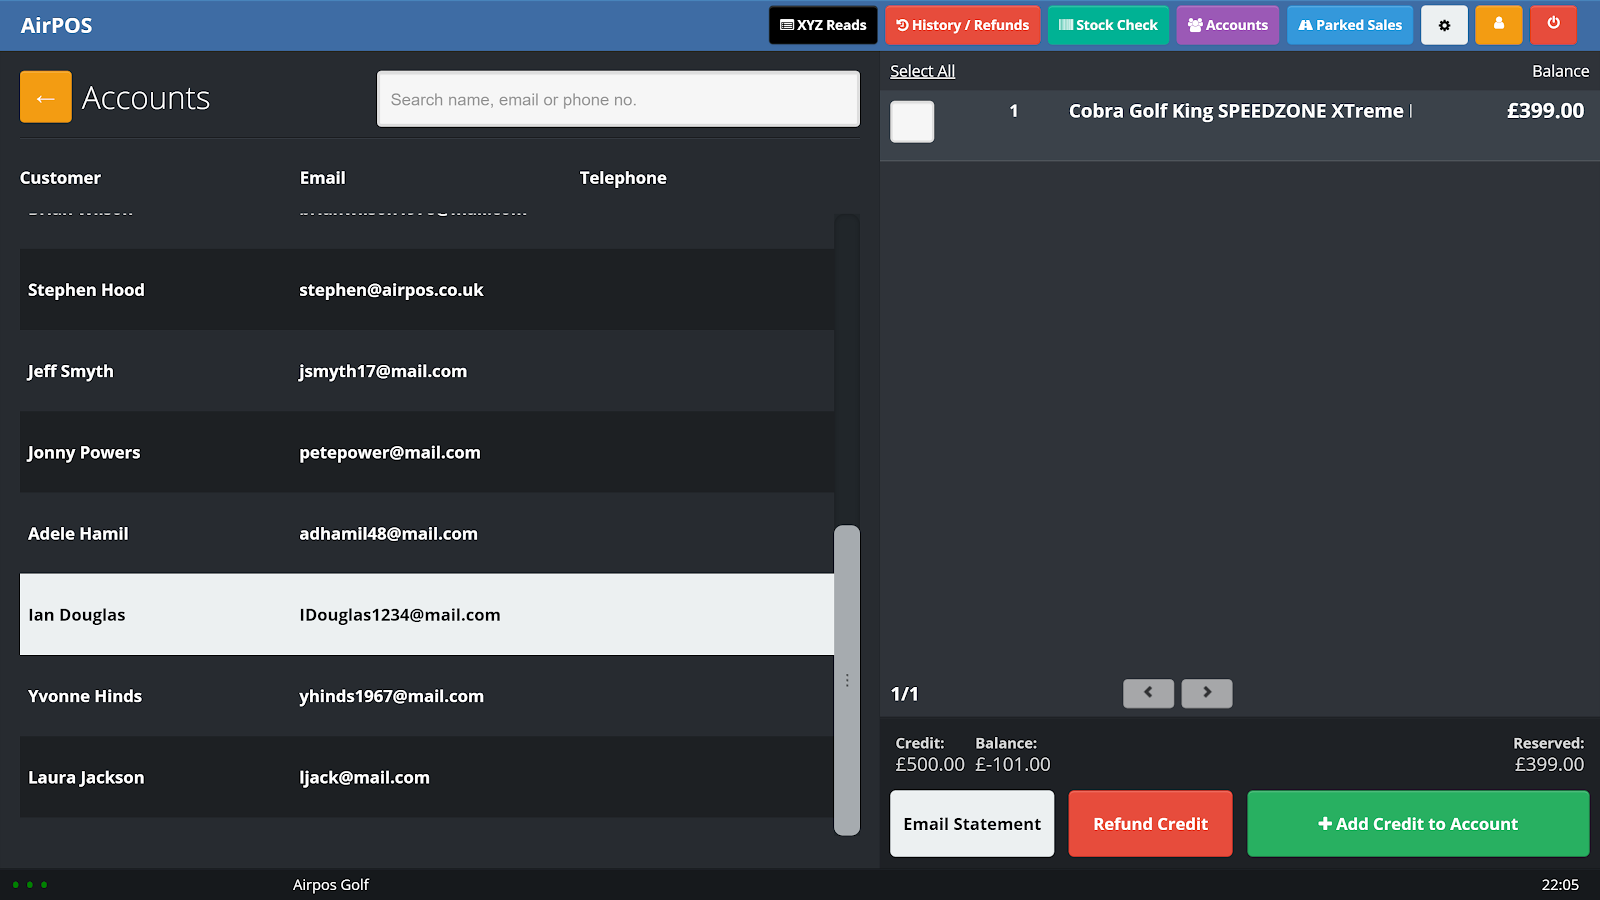The width and height of the screenshot is (1600, 900).
Task: Tick the checkbox for Cobra Golf King item
Action: pyautogui.click(x=912, y=122)
